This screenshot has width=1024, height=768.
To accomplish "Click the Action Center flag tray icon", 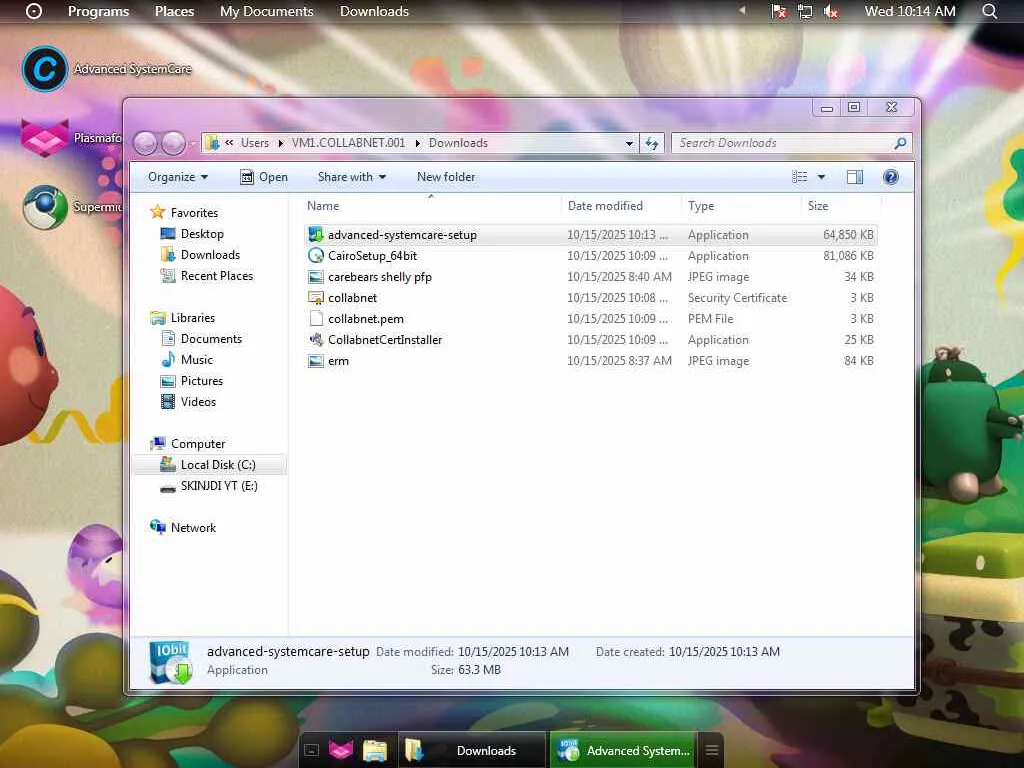I will point(779,11).
